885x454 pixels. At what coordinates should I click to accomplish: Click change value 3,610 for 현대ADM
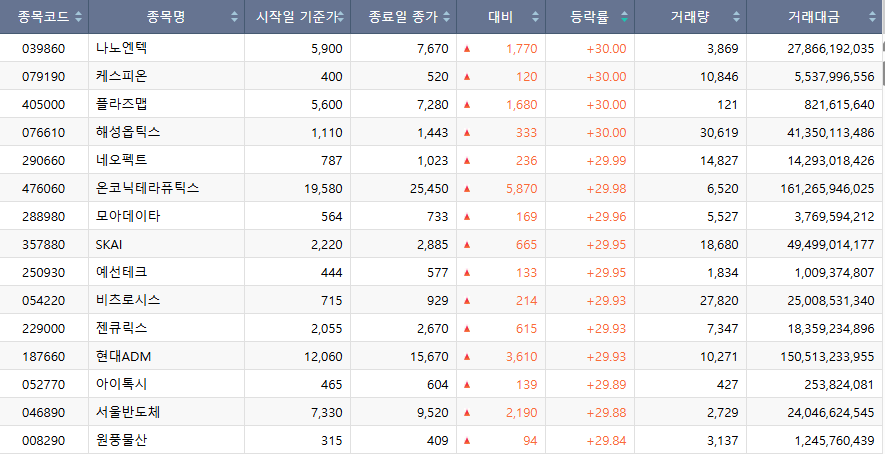tap(522, 357)
